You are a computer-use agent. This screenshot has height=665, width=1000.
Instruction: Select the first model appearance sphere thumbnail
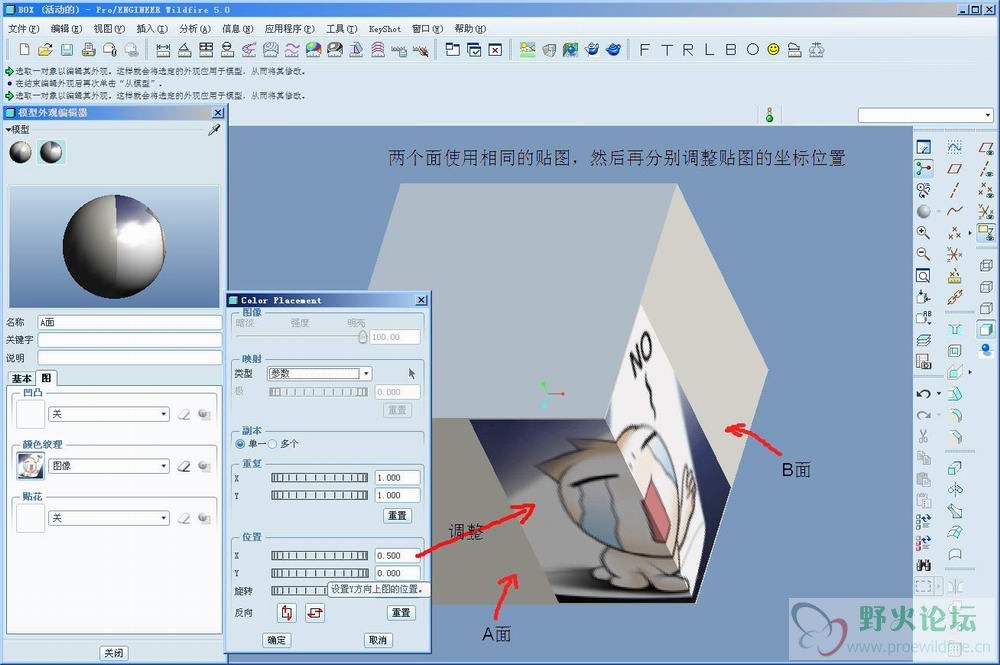20,152
